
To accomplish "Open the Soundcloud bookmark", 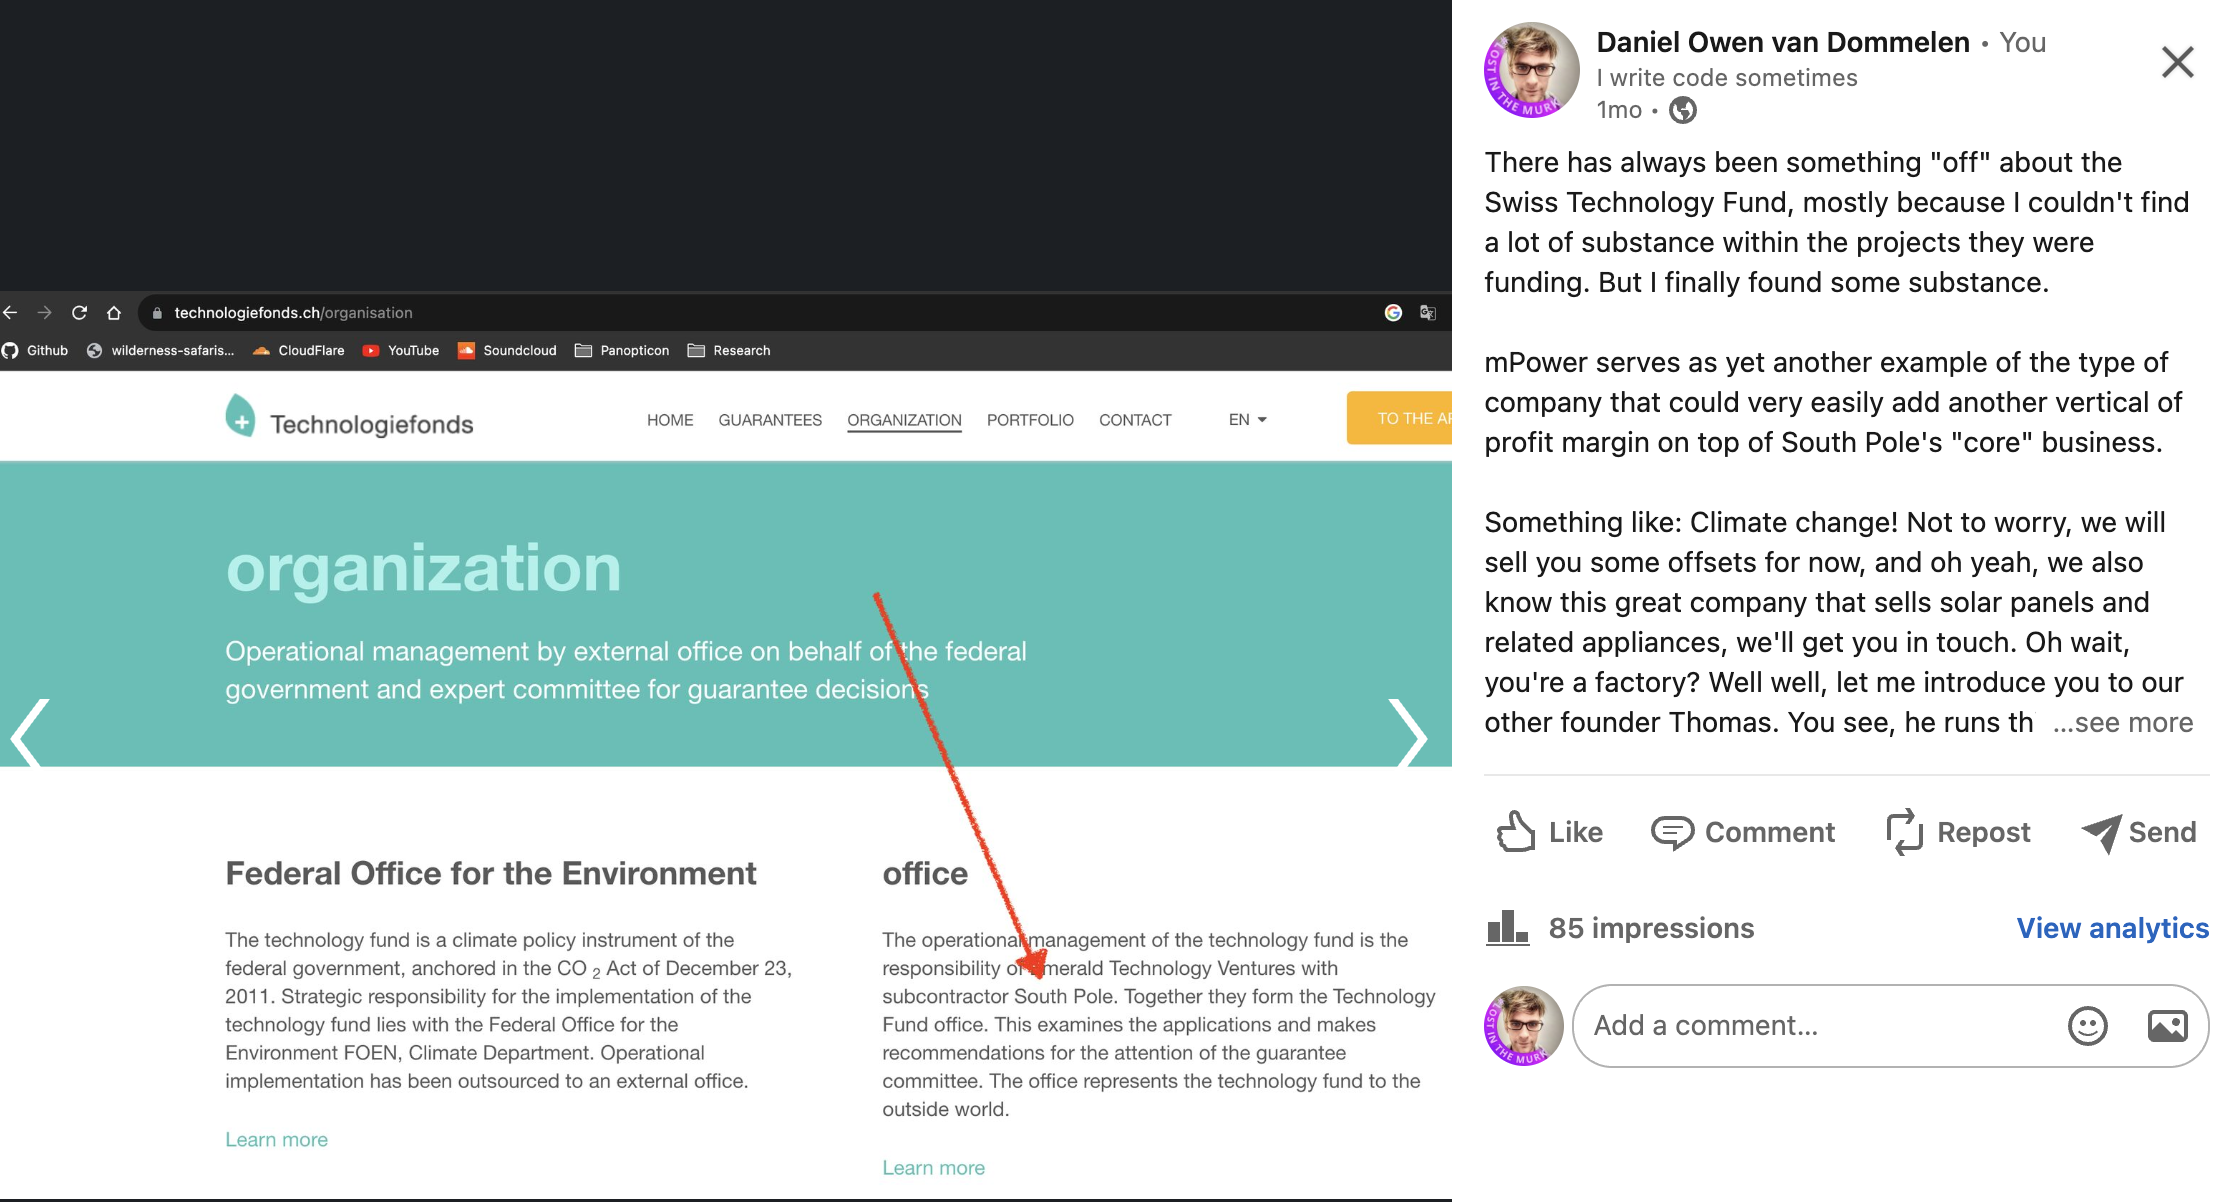I will (x=507, y=351).
